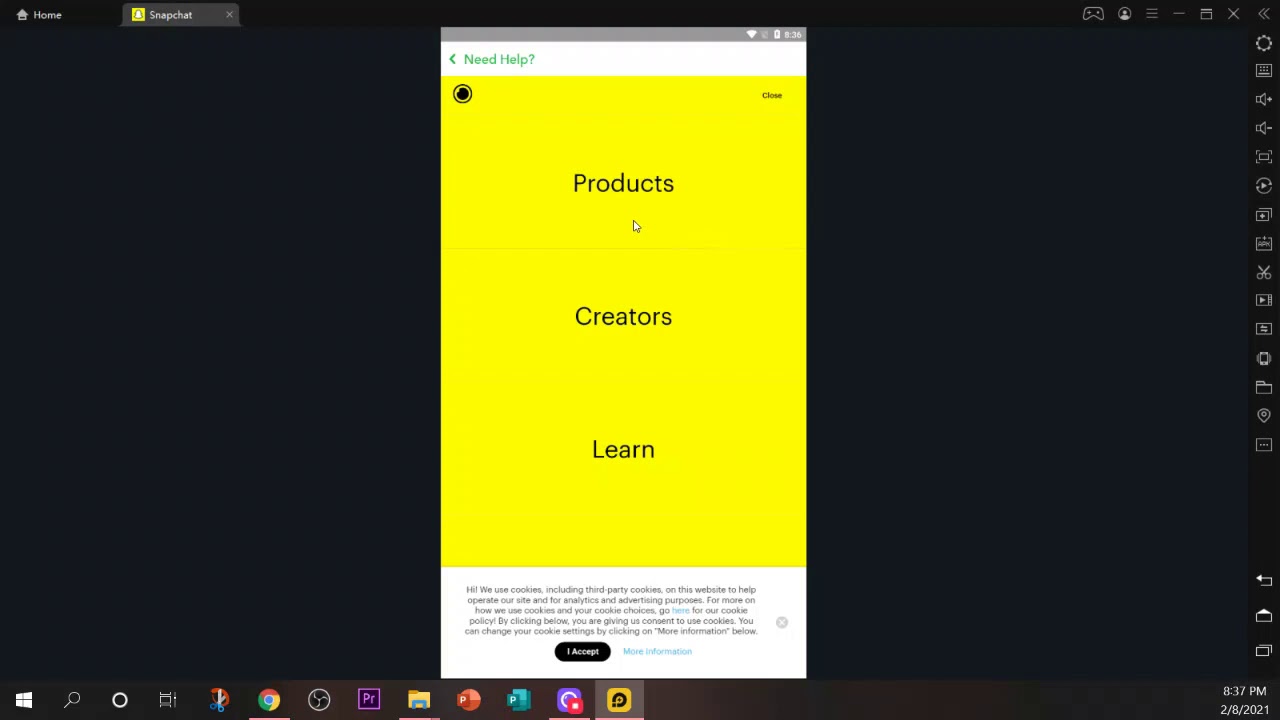
Task: Click user account icon in title bar
Action: [x=1125, y=14]
